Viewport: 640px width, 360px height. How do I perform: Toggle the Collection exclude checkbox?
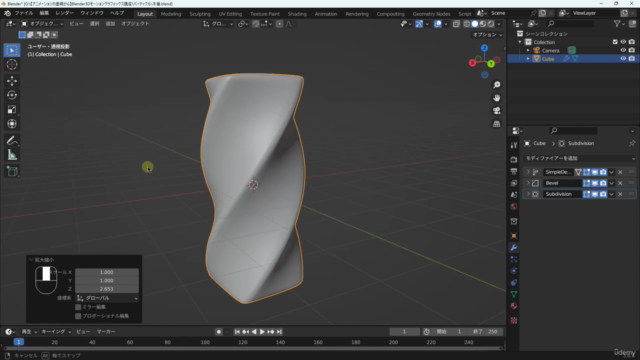615,42
